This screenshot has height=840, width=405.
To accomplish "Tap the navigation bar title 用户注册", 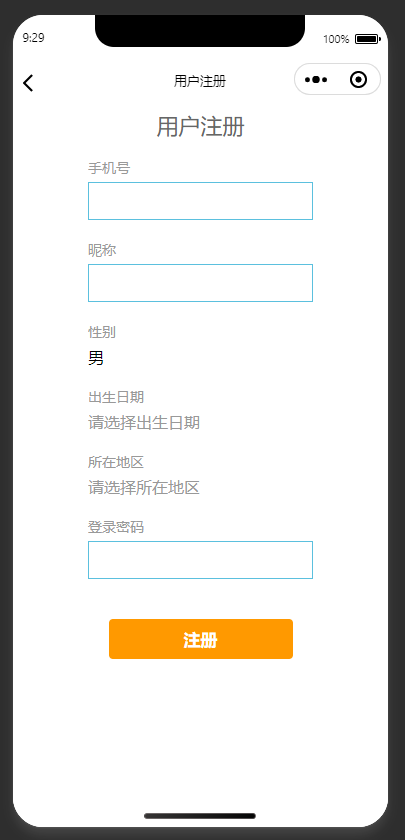I will tap(200, 81).
